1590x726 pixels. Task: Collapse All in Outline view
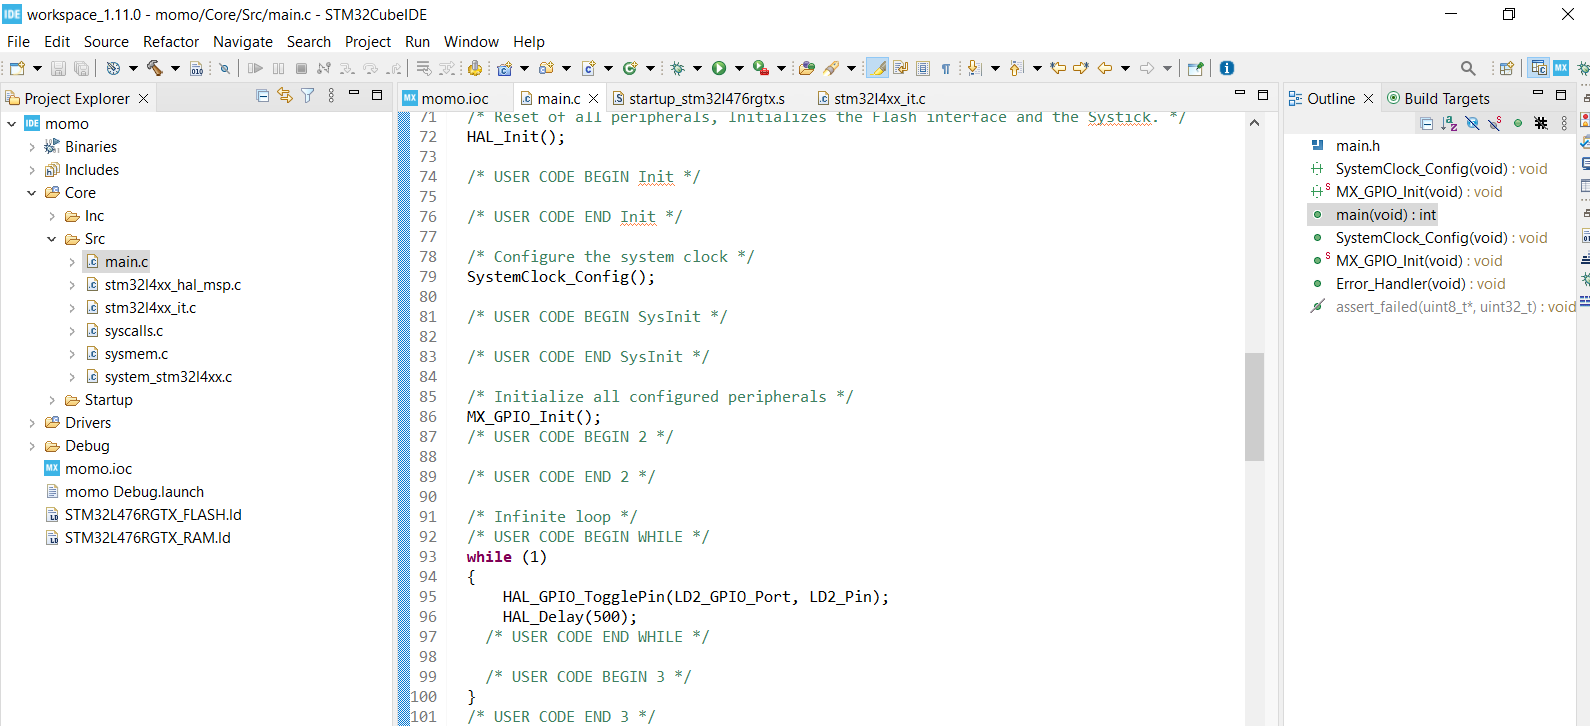(1427, 123)
